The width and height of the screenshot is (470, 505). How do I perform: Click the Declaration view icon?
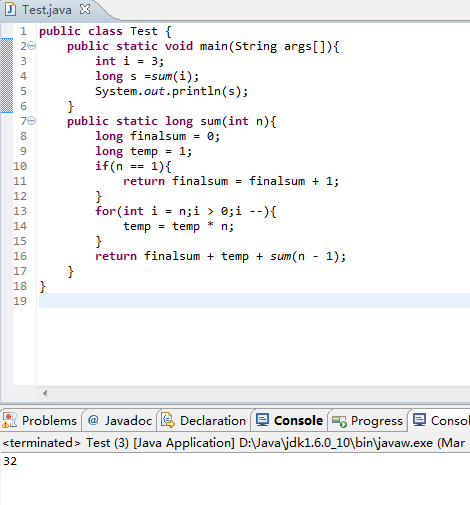pyautogui.click(x=168, y=420)
